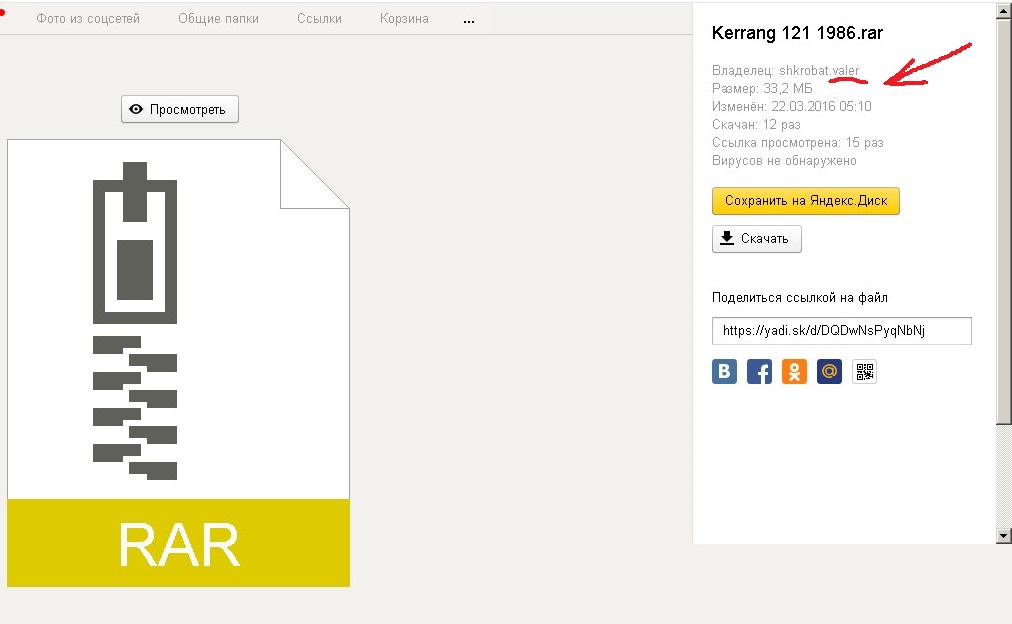
Task: Share file via Mail.ru @ icon
Action: 829,372
